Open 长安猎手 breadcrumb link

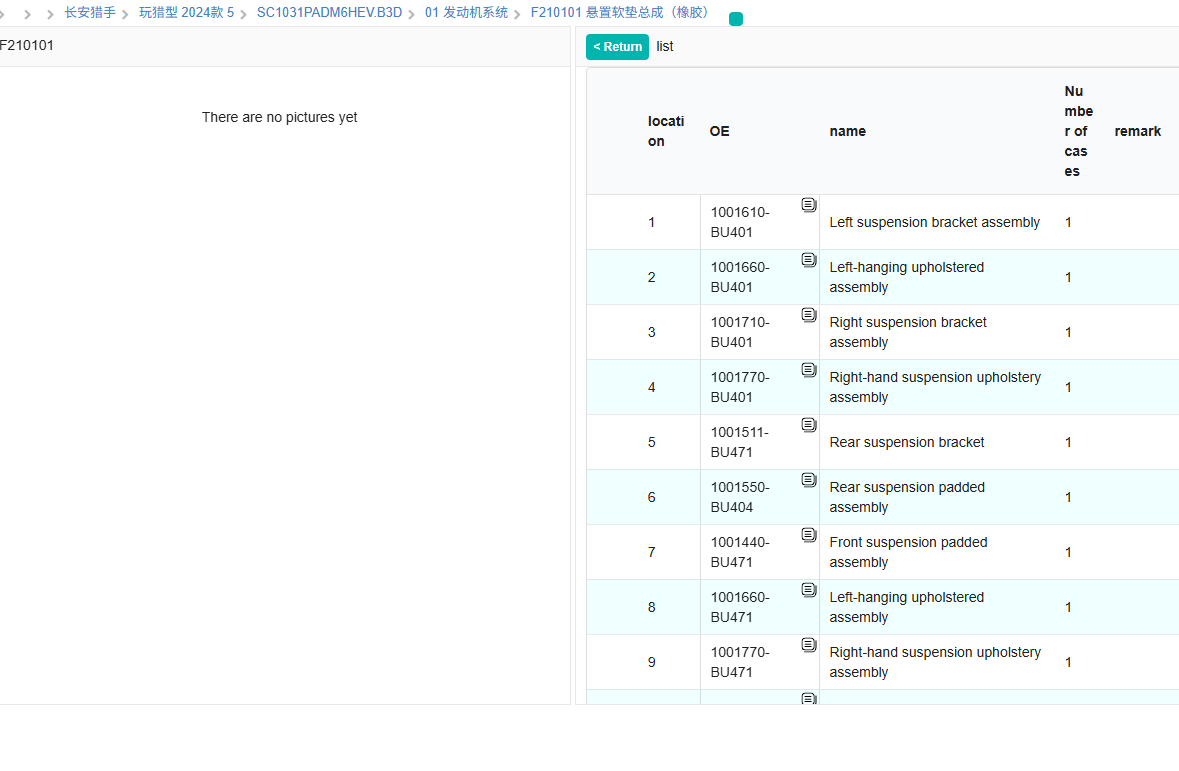pyautogui.click(x=89, y=13)
